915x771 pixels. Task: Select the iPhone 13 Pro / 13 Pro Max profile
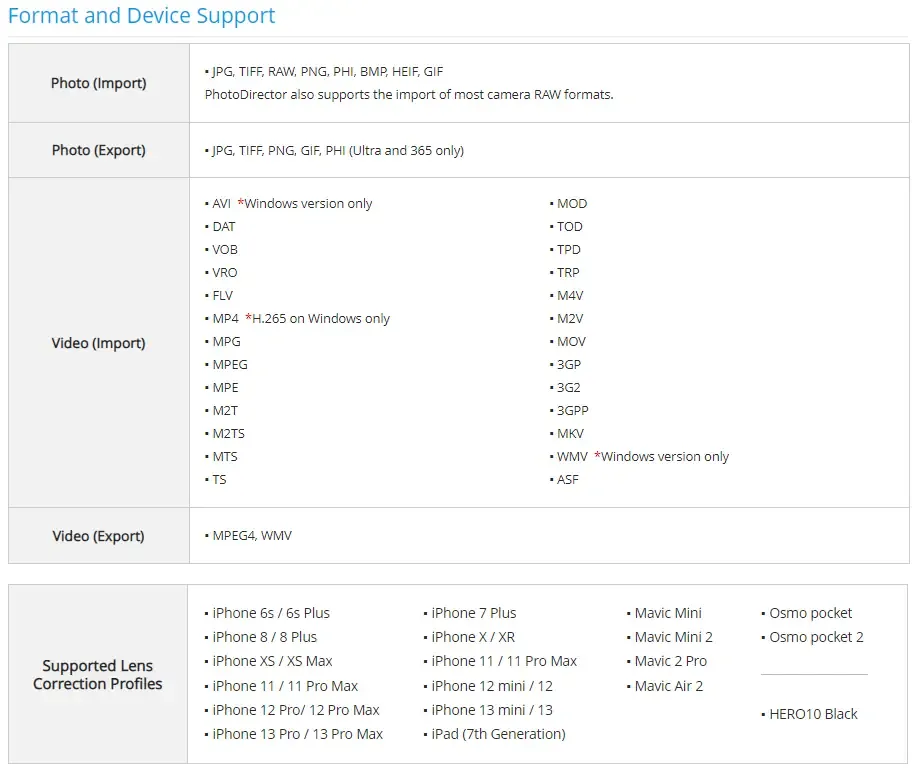pos(297,735)
